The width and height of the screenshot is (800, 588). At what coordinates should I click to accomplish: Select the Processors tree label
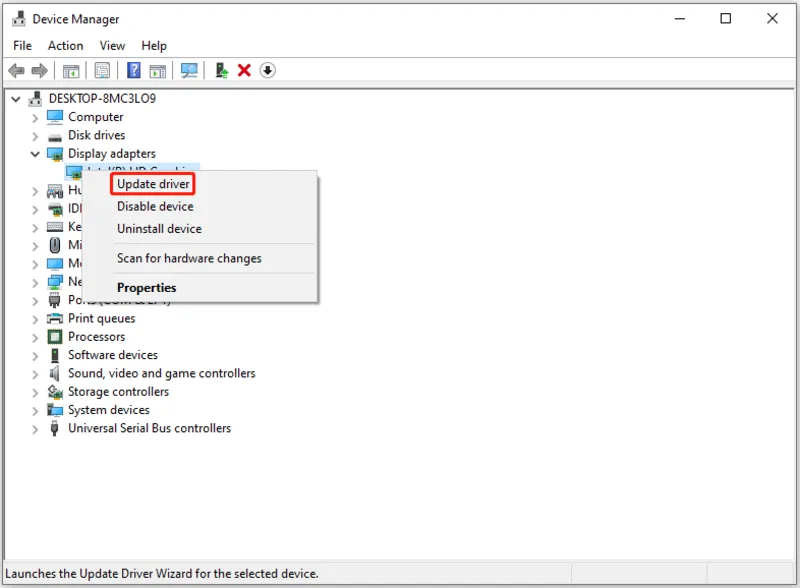(x=97, y=337)
